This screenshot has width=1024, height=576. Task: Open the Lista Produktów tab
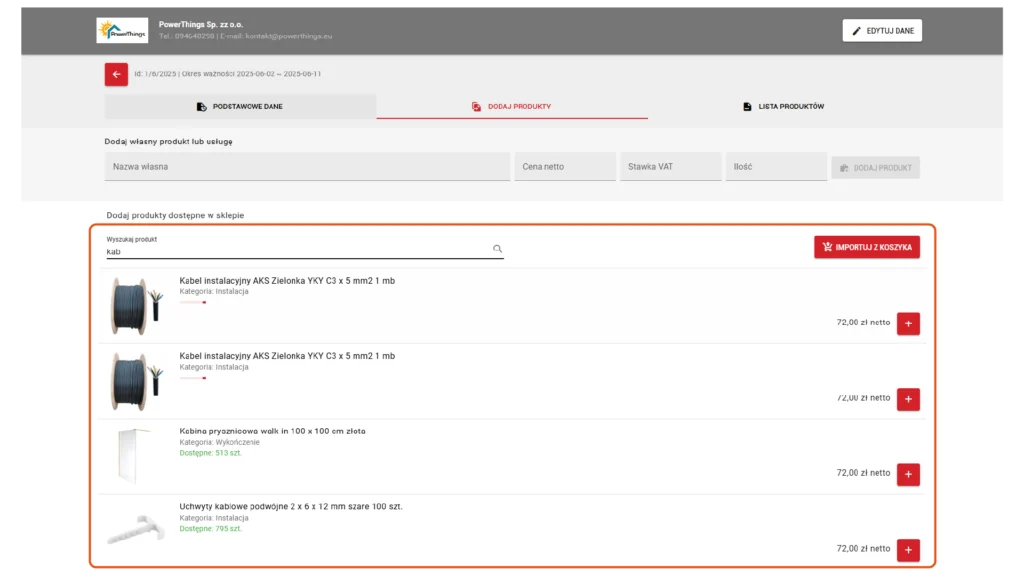pos(783,106)
